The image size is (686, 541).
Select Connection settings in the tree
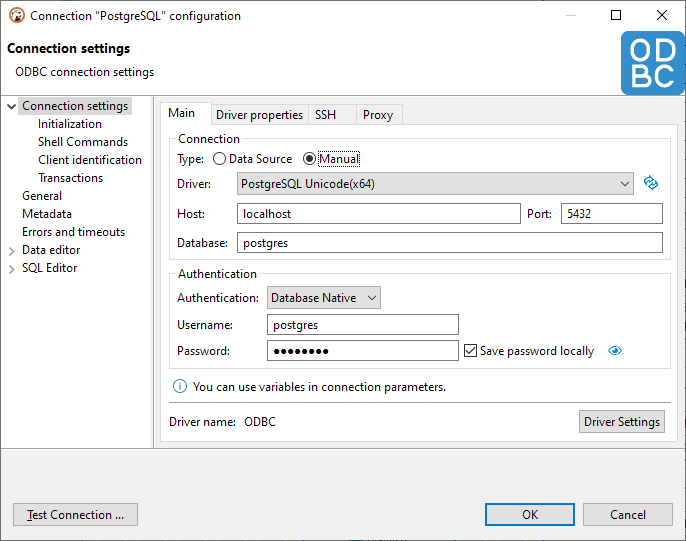pyautogui.click(x=75, y=106)
